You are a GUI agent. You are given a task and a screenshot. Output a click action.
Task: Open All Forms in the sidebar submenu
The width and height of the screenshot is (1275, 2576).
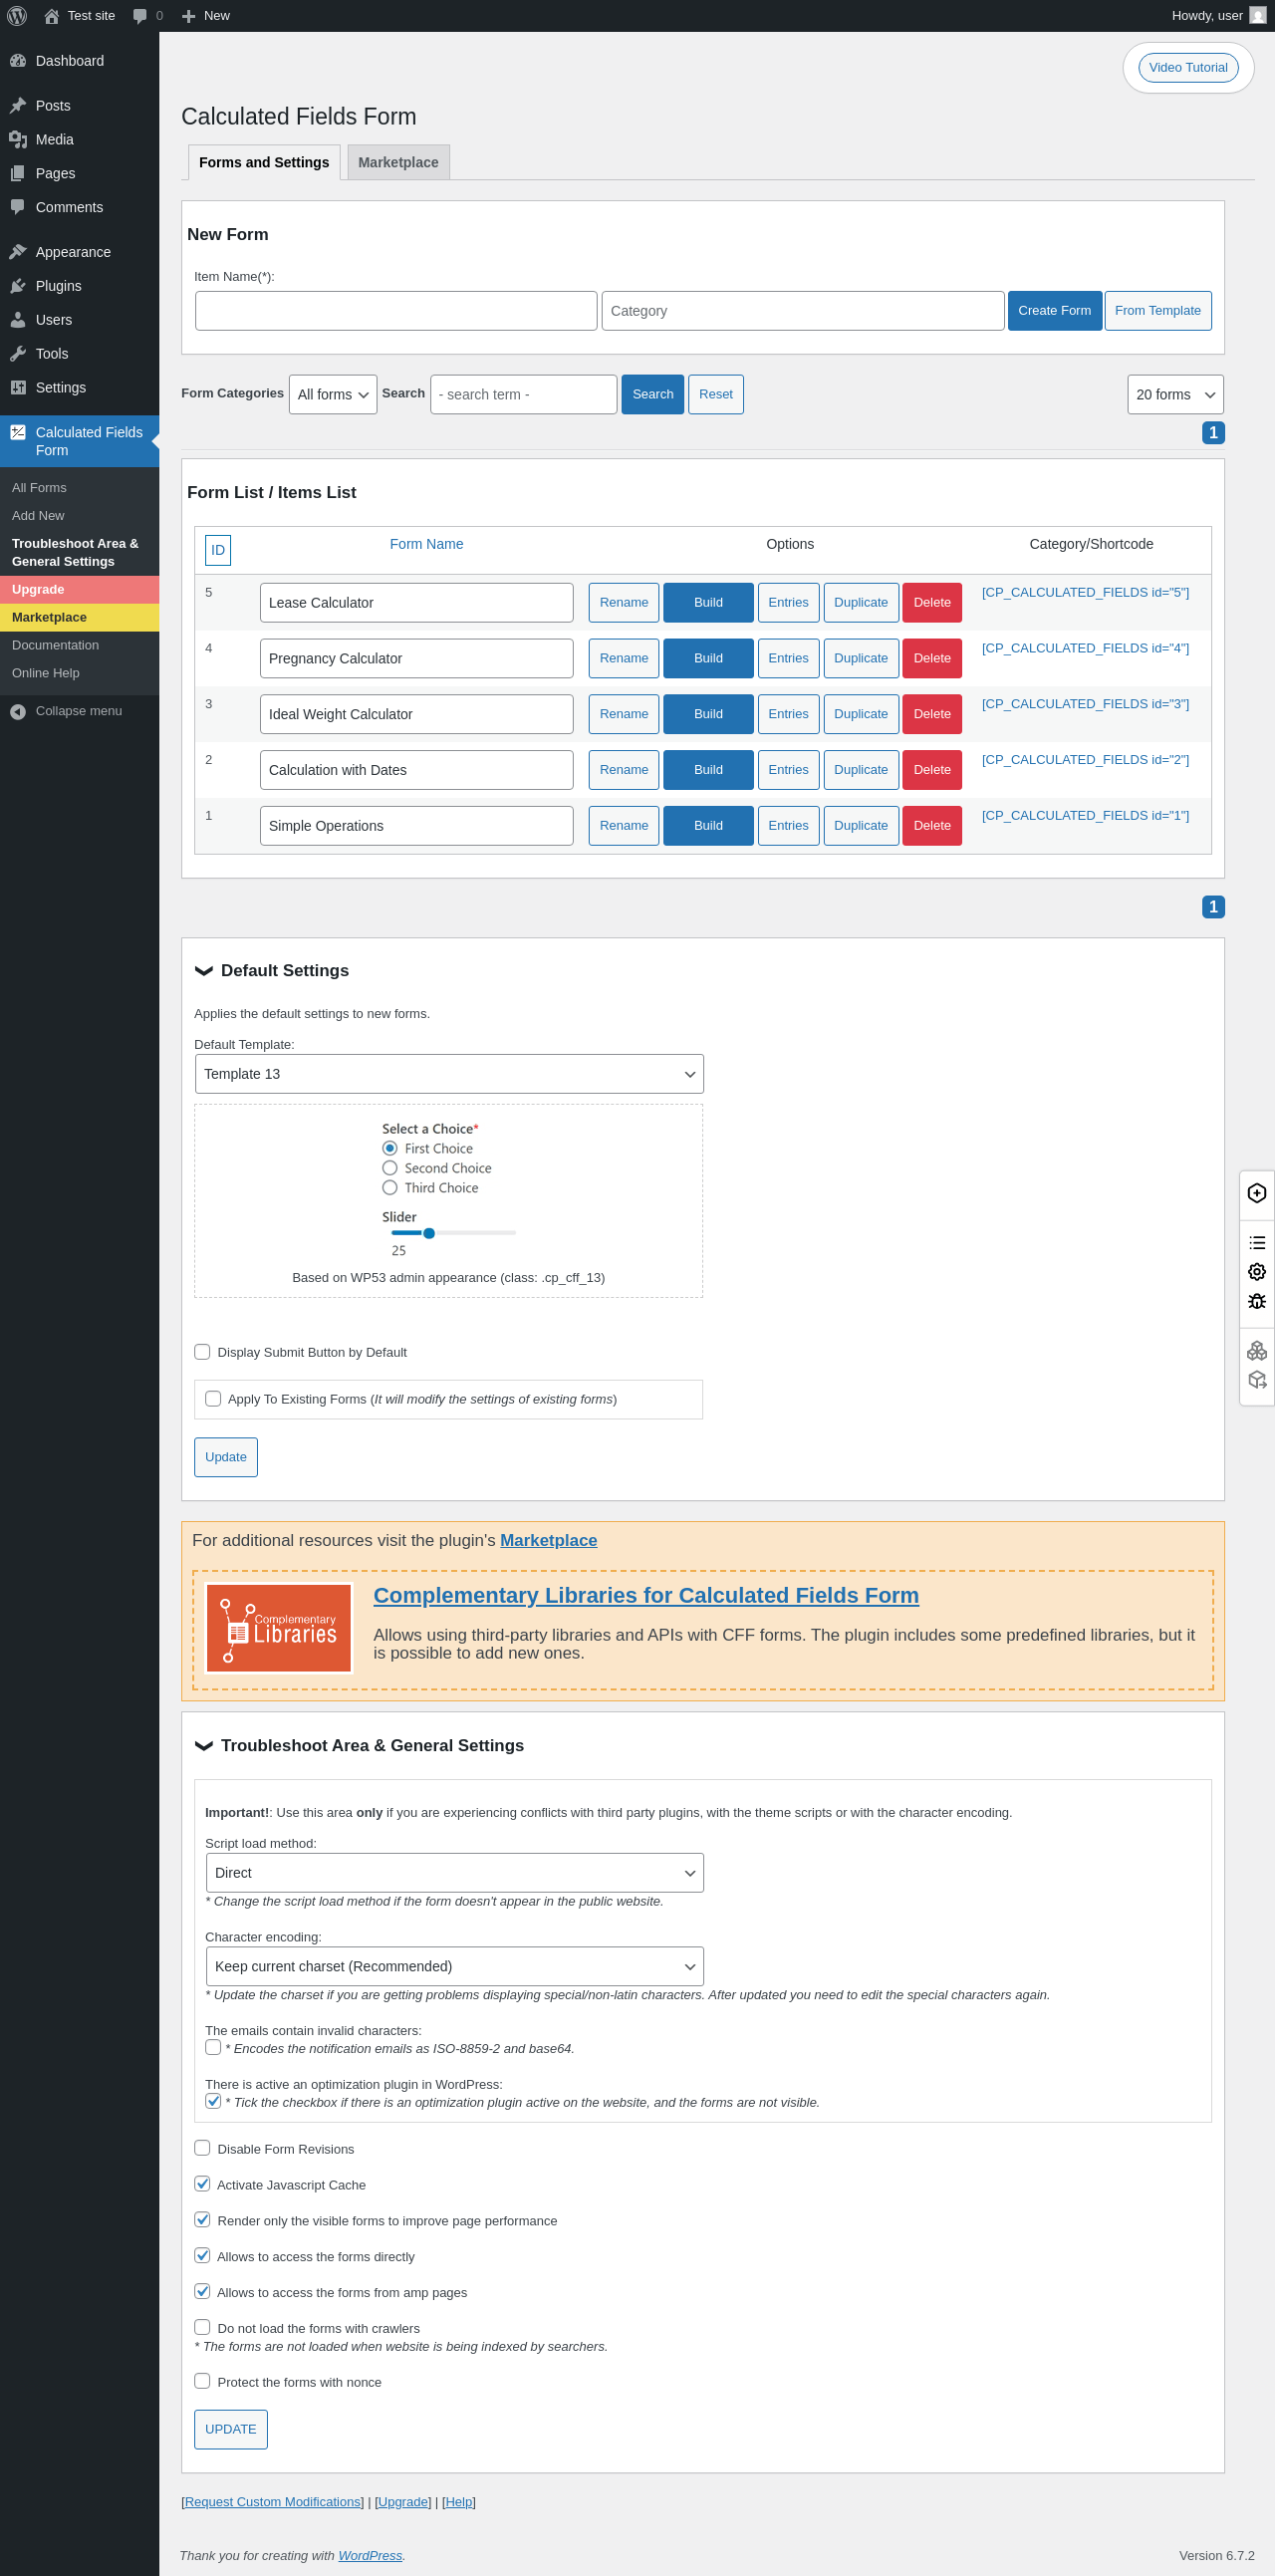coord(39,488)
